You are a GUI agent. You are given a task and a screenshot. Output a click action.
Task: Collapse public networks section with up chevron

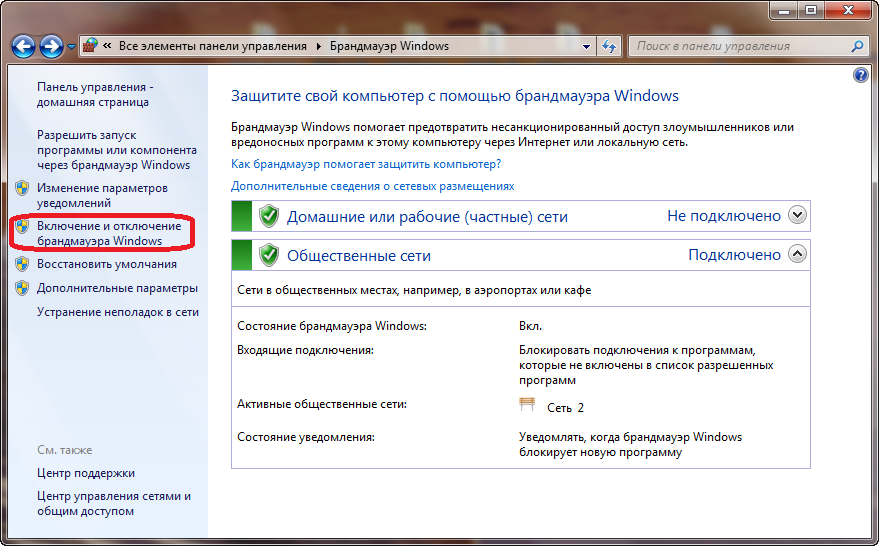[x=797, y=254]
